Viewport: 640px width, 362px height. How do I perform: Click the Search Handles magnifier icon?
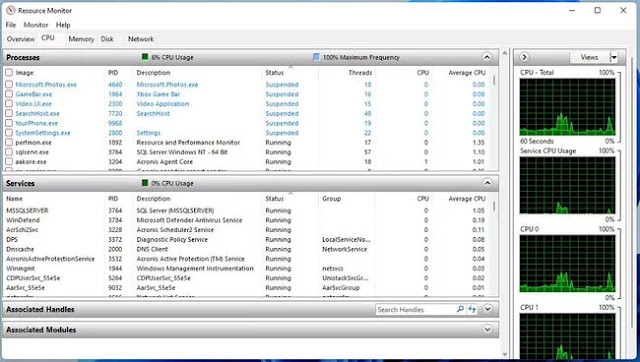coord(460,309)
